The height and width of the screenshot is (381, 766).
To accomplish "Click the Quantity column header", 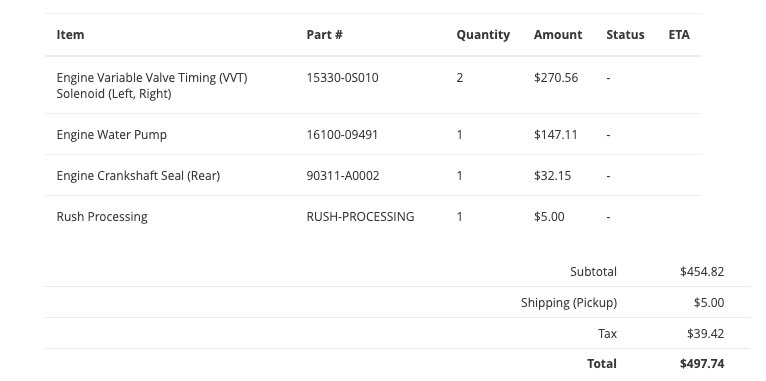I will tap(483, 35).
